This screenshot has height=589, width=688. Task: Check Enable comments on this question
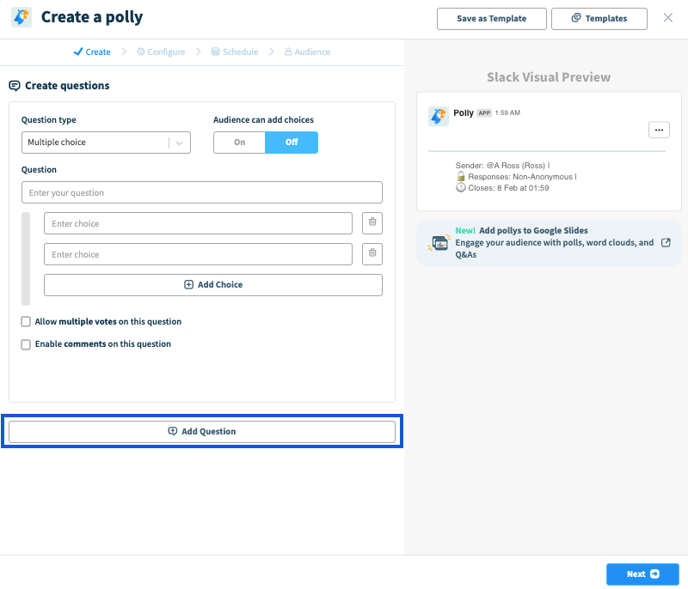pyautogui.click(x=26, y=344)
